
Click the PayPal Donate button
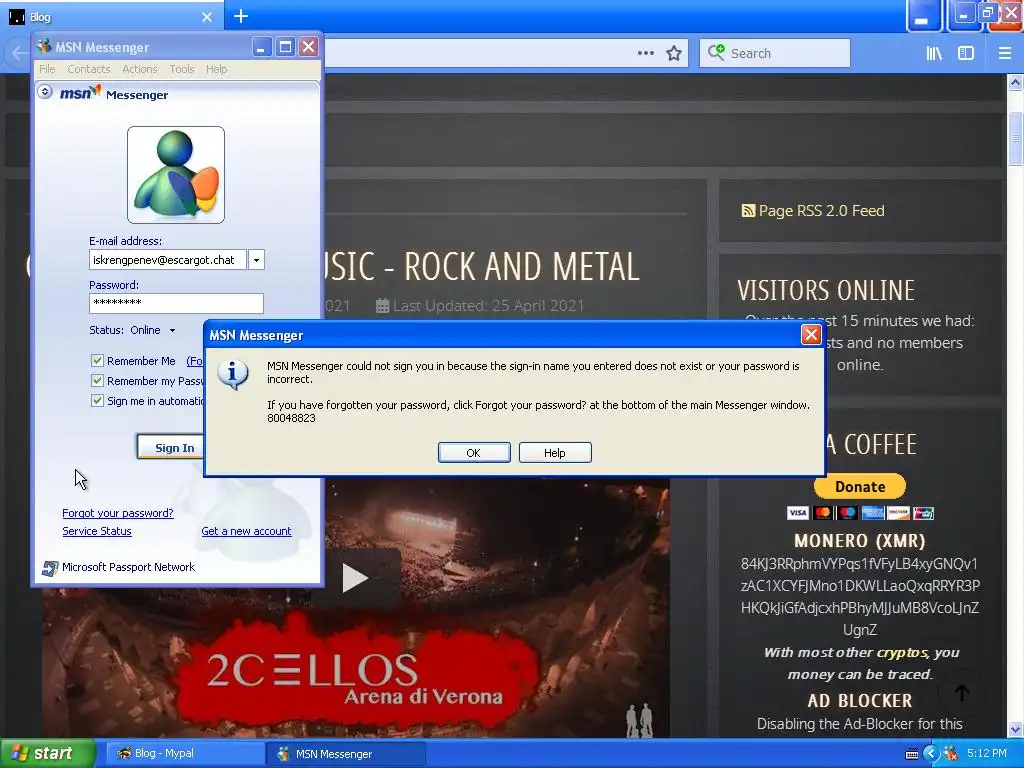point(859,487)
